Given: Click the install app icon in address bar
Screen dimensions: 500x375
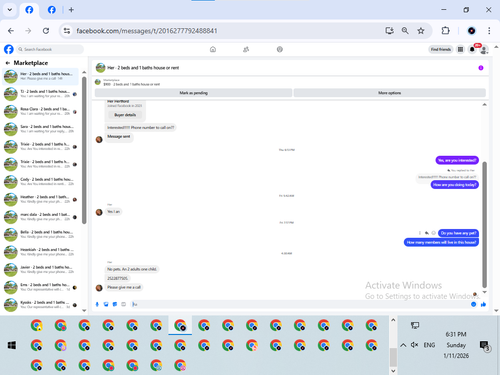Looking at the screenshot, I should tap(389, 31).
